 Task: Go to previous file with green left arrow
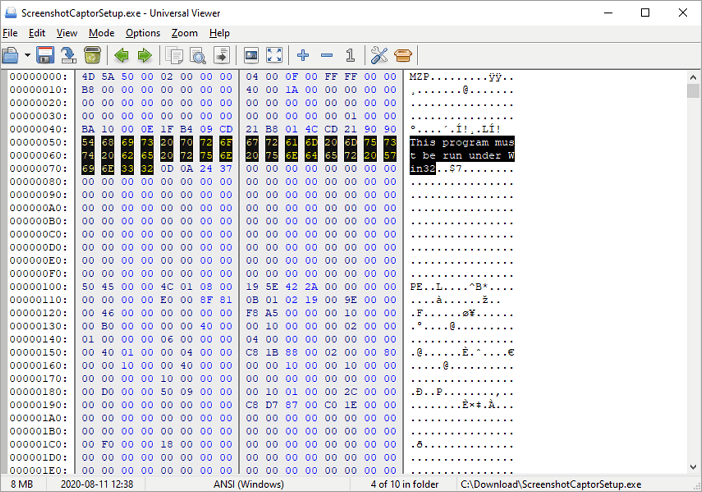click(122, 55)
